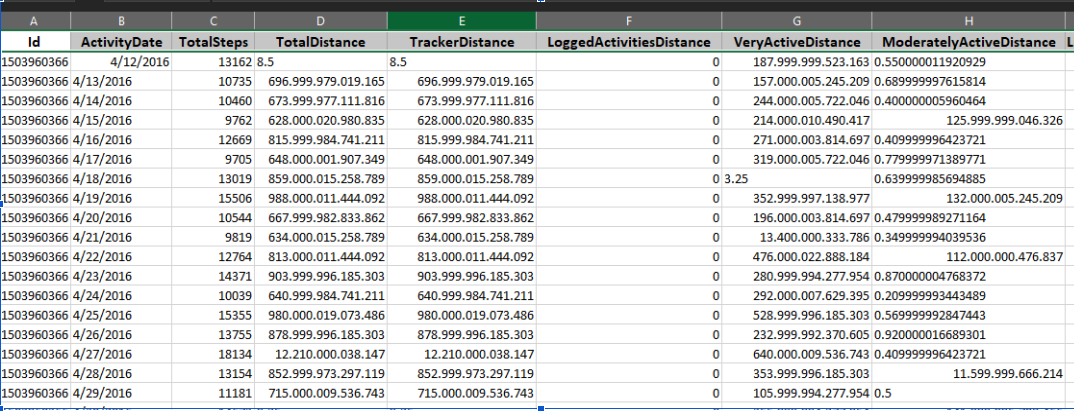Select column G header
Image resolution: width=1074 pixels, height=411 pixels.
pyautogui.click(x=797, y=21)
